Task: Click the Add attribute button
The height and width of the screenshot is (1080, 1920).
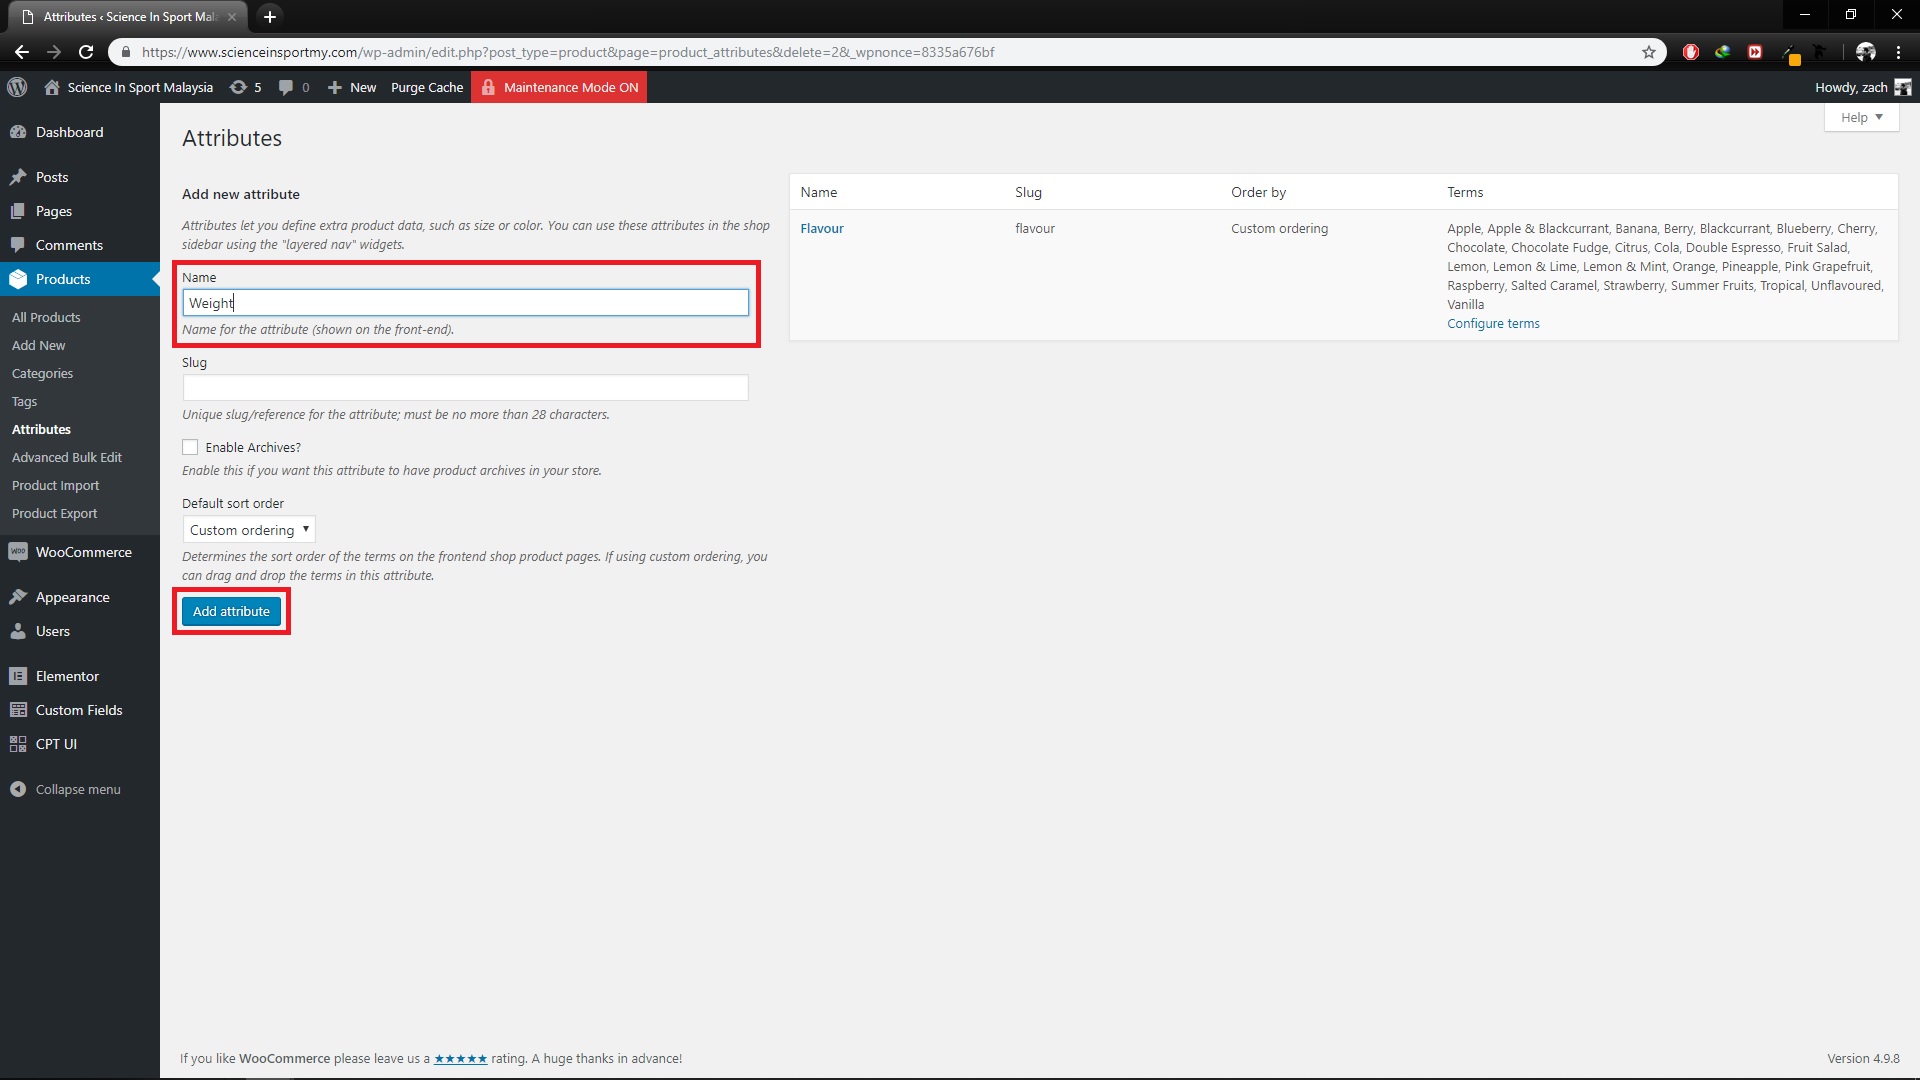Action: click(x=231, y=611)
